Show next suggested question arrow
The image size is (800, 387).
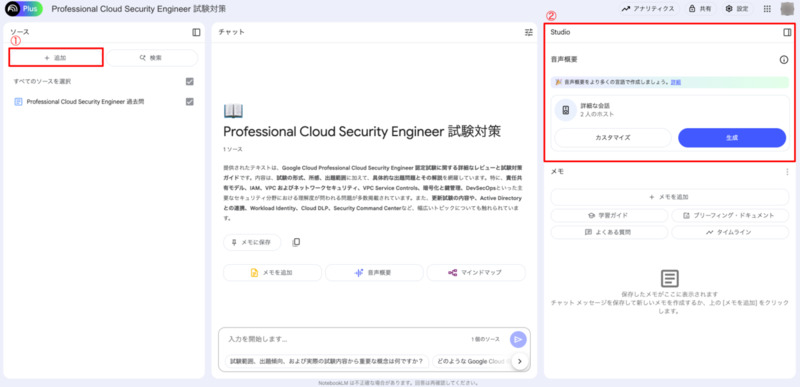520,362
